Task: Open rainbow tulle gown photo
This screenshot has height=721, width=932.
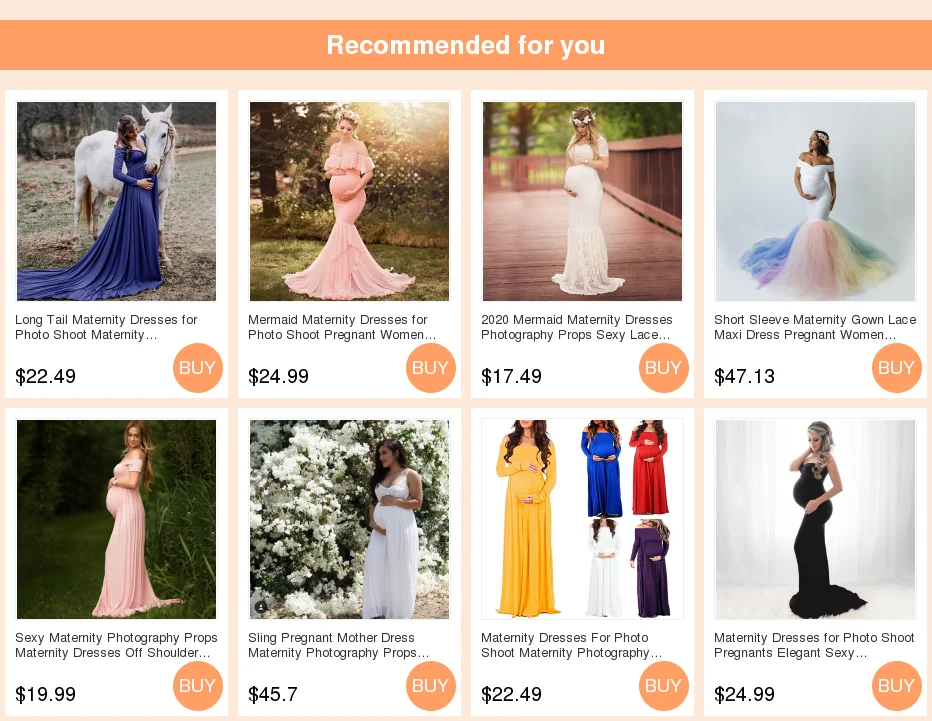Action: click(816, 201)
